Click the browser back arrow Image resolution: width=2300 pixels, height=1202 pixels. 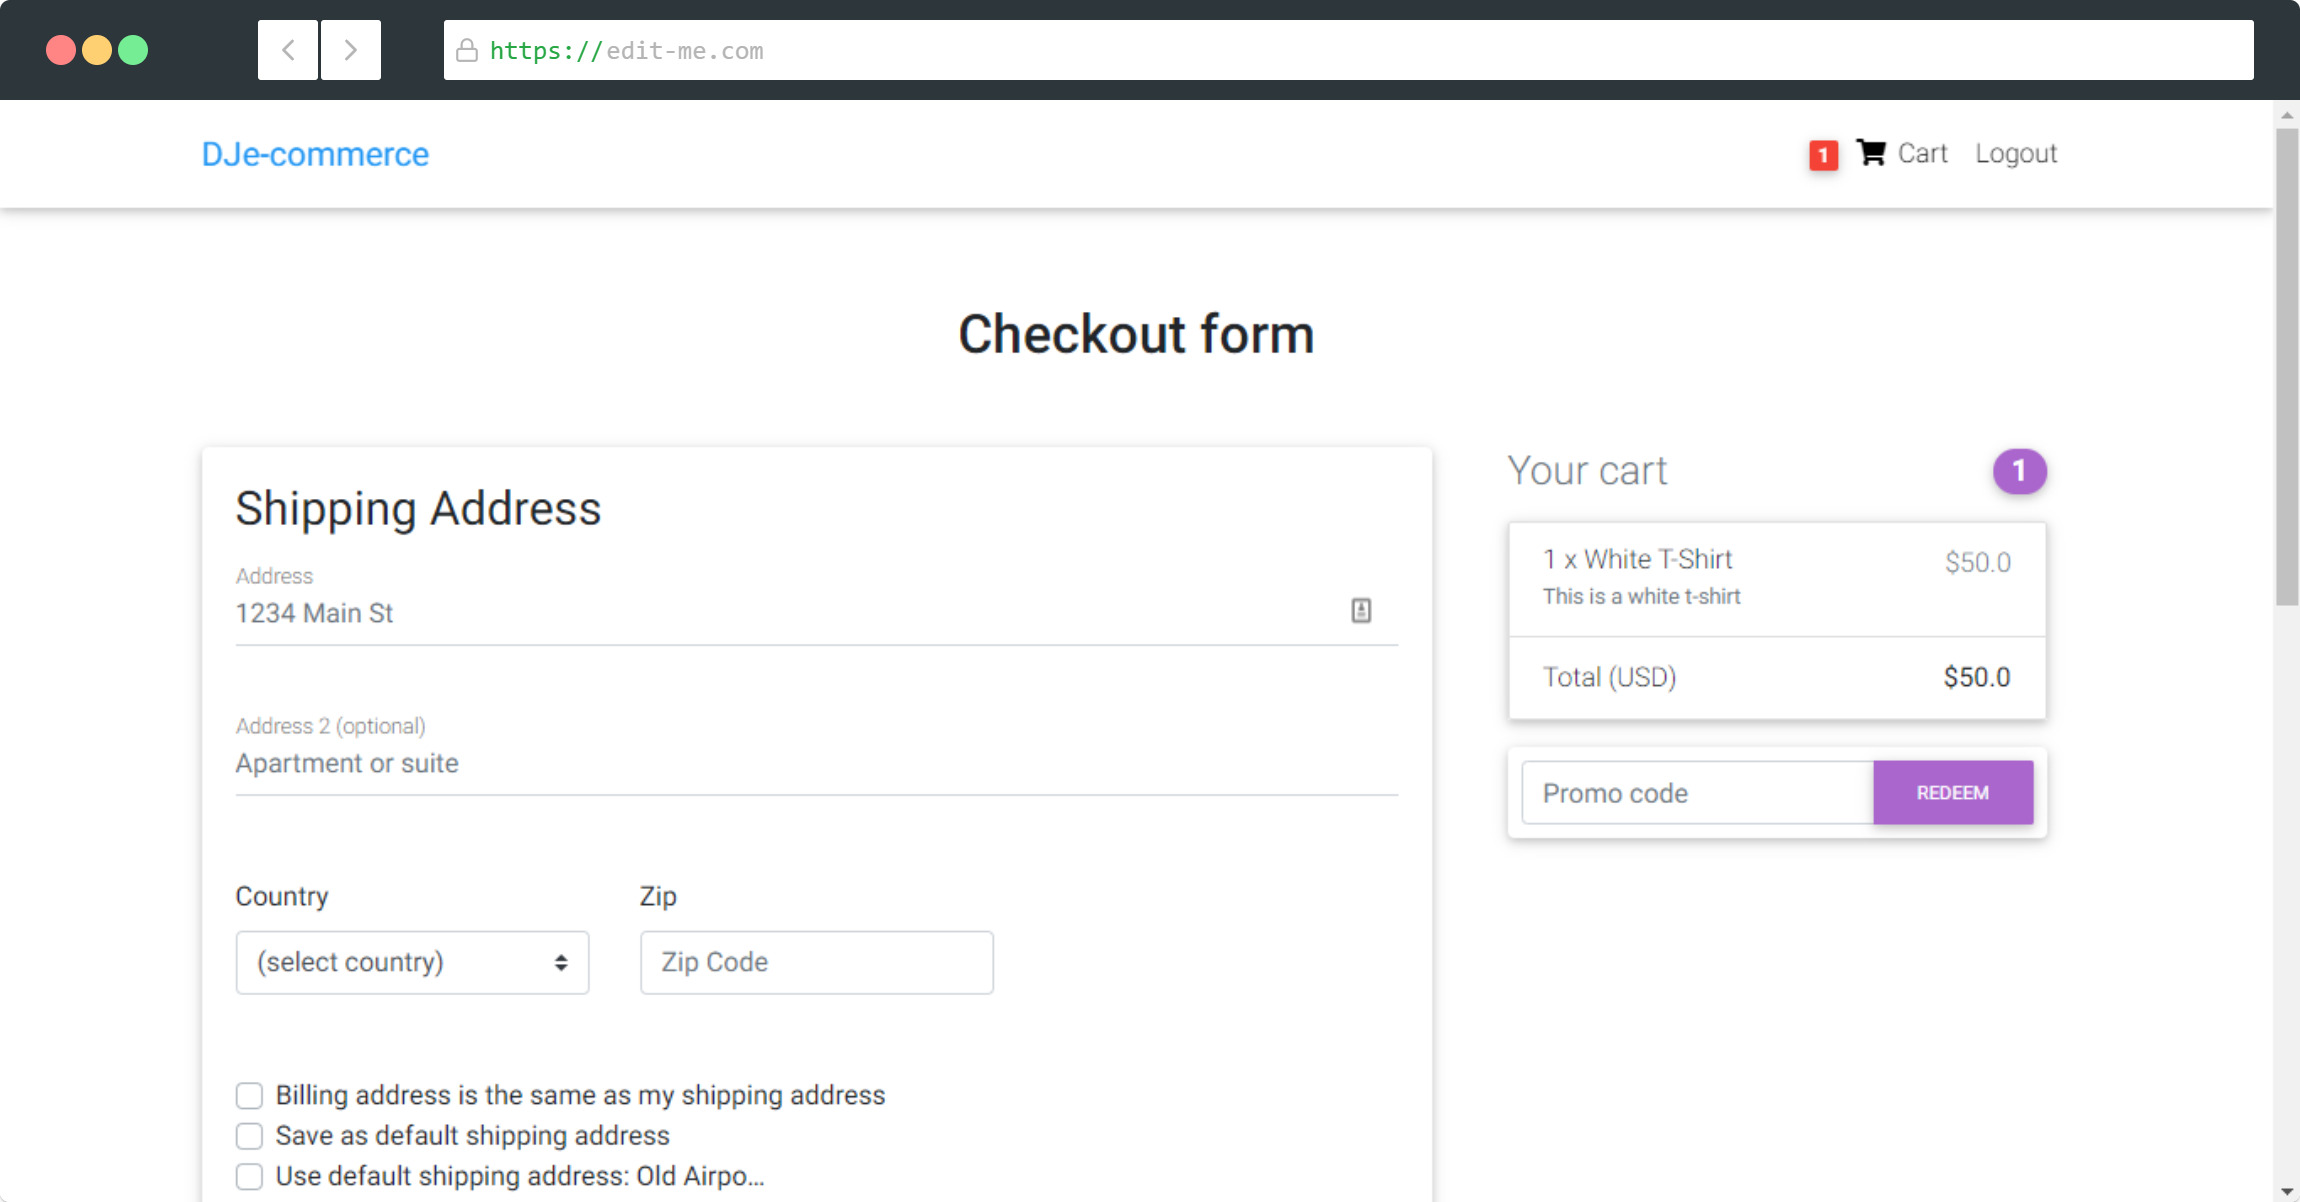click(288, 50)
